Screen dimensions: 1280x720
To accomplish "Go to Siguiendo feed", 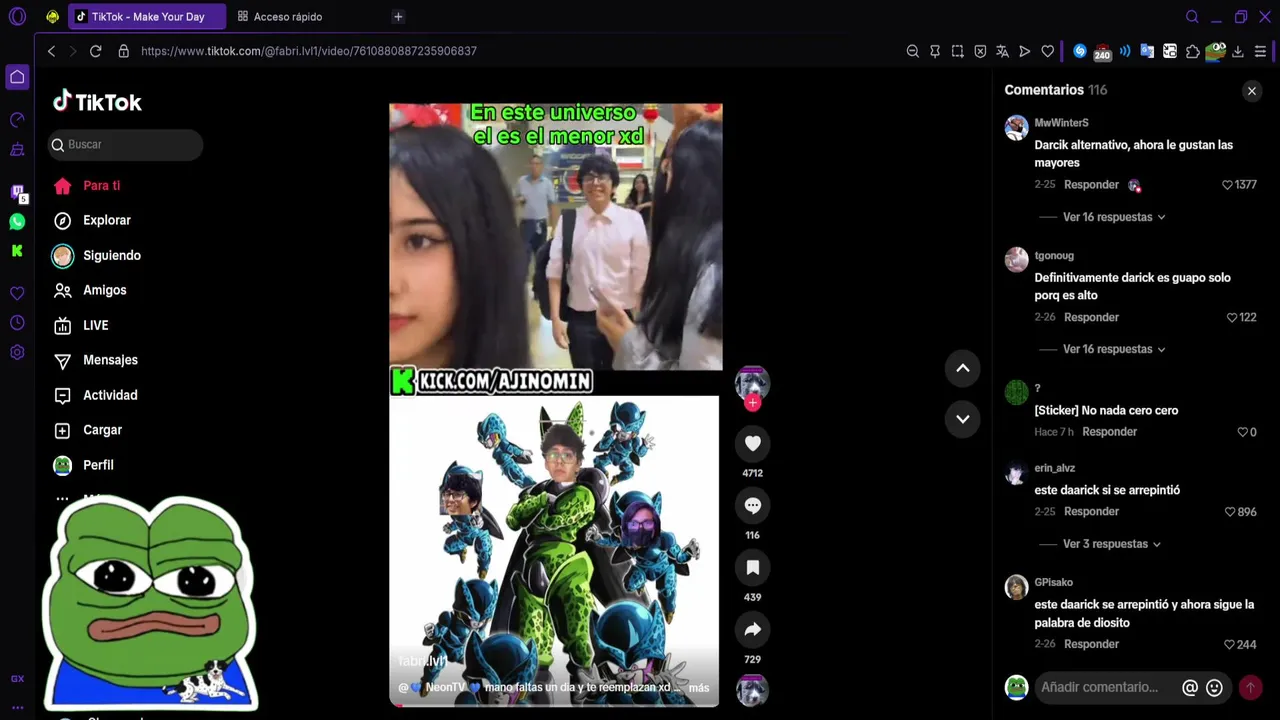I will (x=112, y=255).
